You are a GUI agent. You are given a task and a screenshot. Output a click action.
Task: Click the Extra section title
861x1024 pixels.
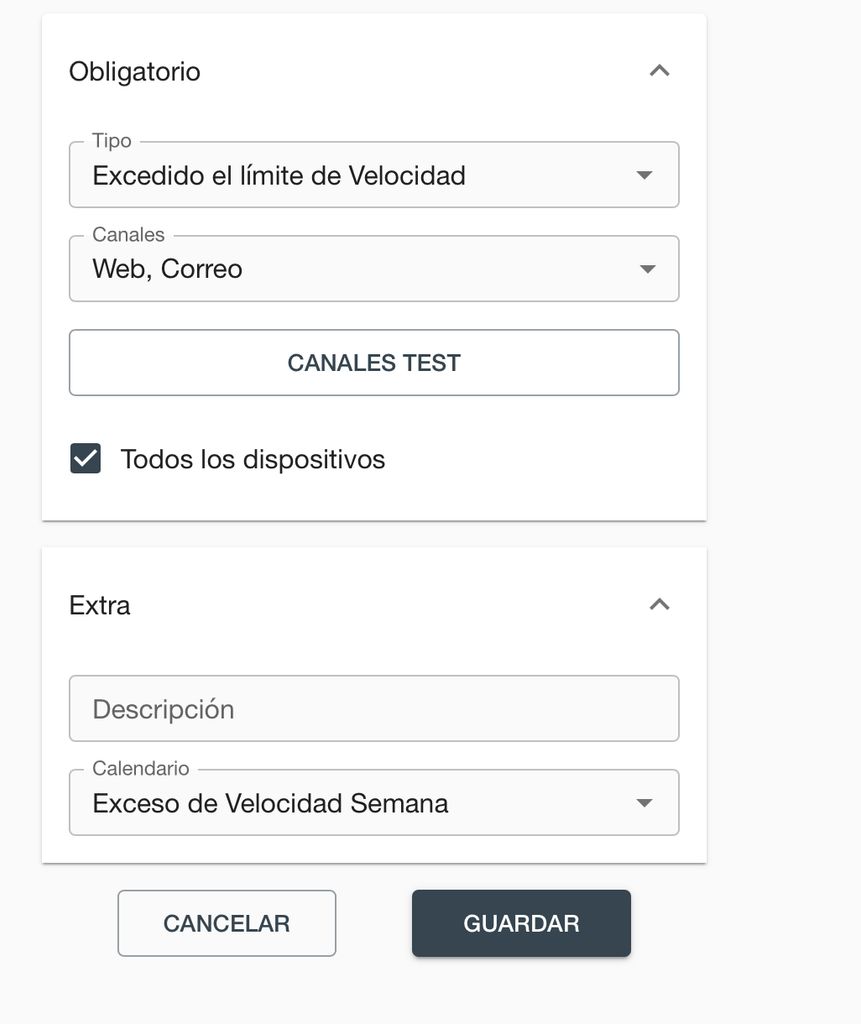[x=100, y=605]
